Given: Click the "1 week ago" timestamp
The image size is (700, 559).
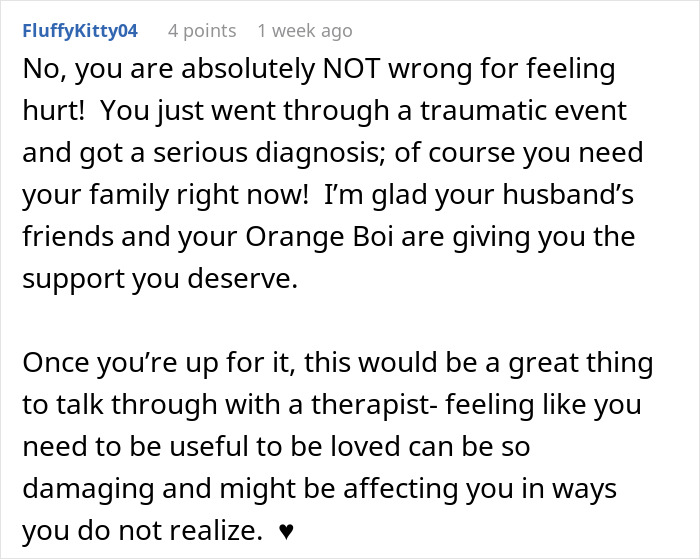Looking at the screenshot, I should 305,31.
